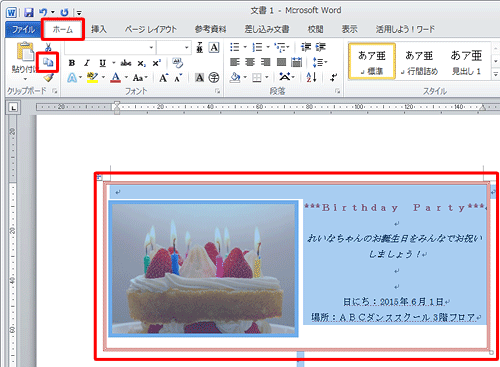This screenshot has width=500, height=367.
Task: Click the Paste (貼り付け) clipboard icon
Action: [25, 52]
